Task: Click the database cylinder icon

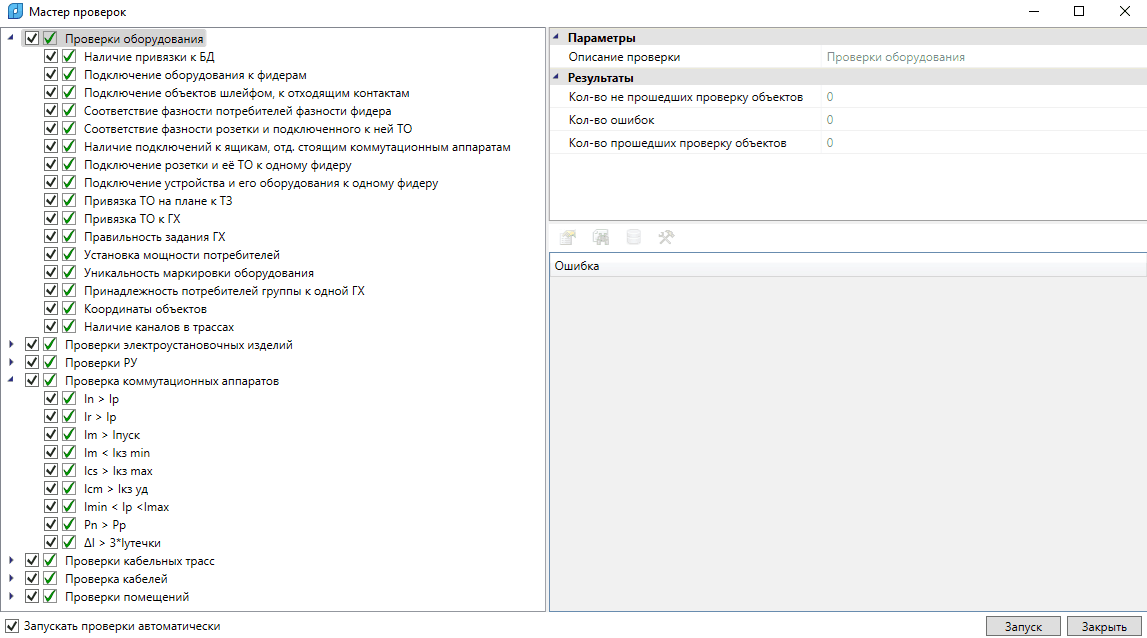Action: pyautogui.click(x=633, y=238)
